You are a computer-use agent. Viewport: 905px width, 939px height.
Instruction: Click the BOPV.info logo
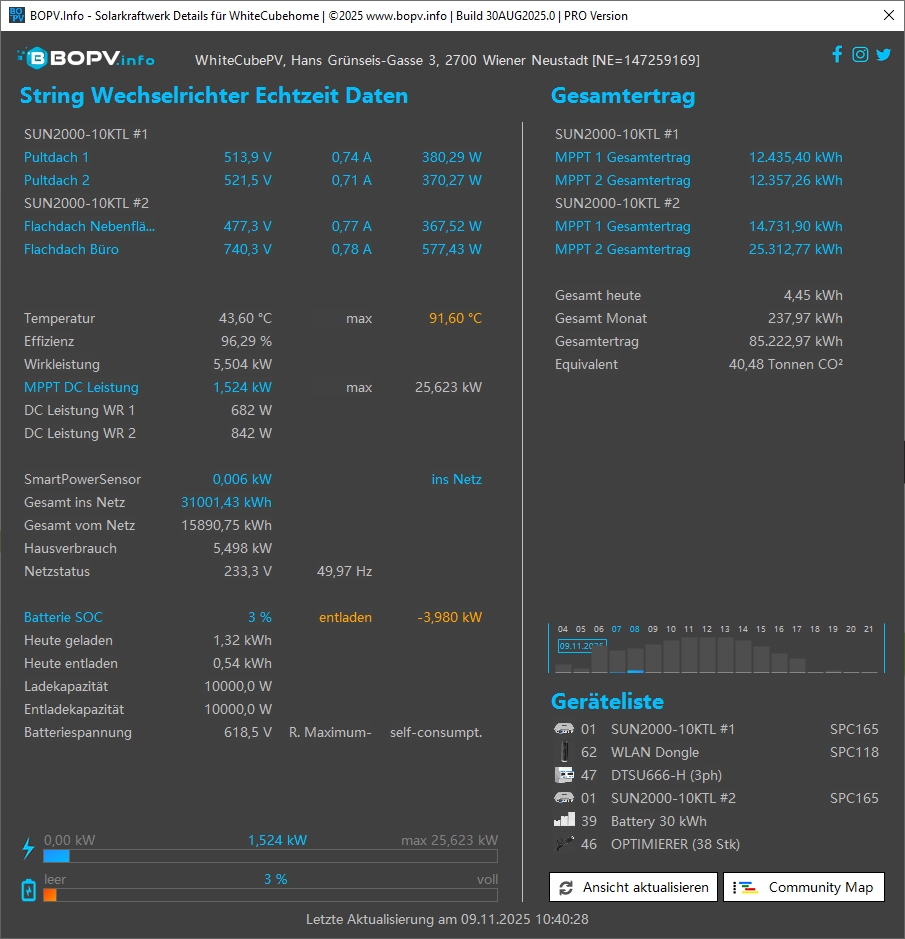tap(86, 58)
